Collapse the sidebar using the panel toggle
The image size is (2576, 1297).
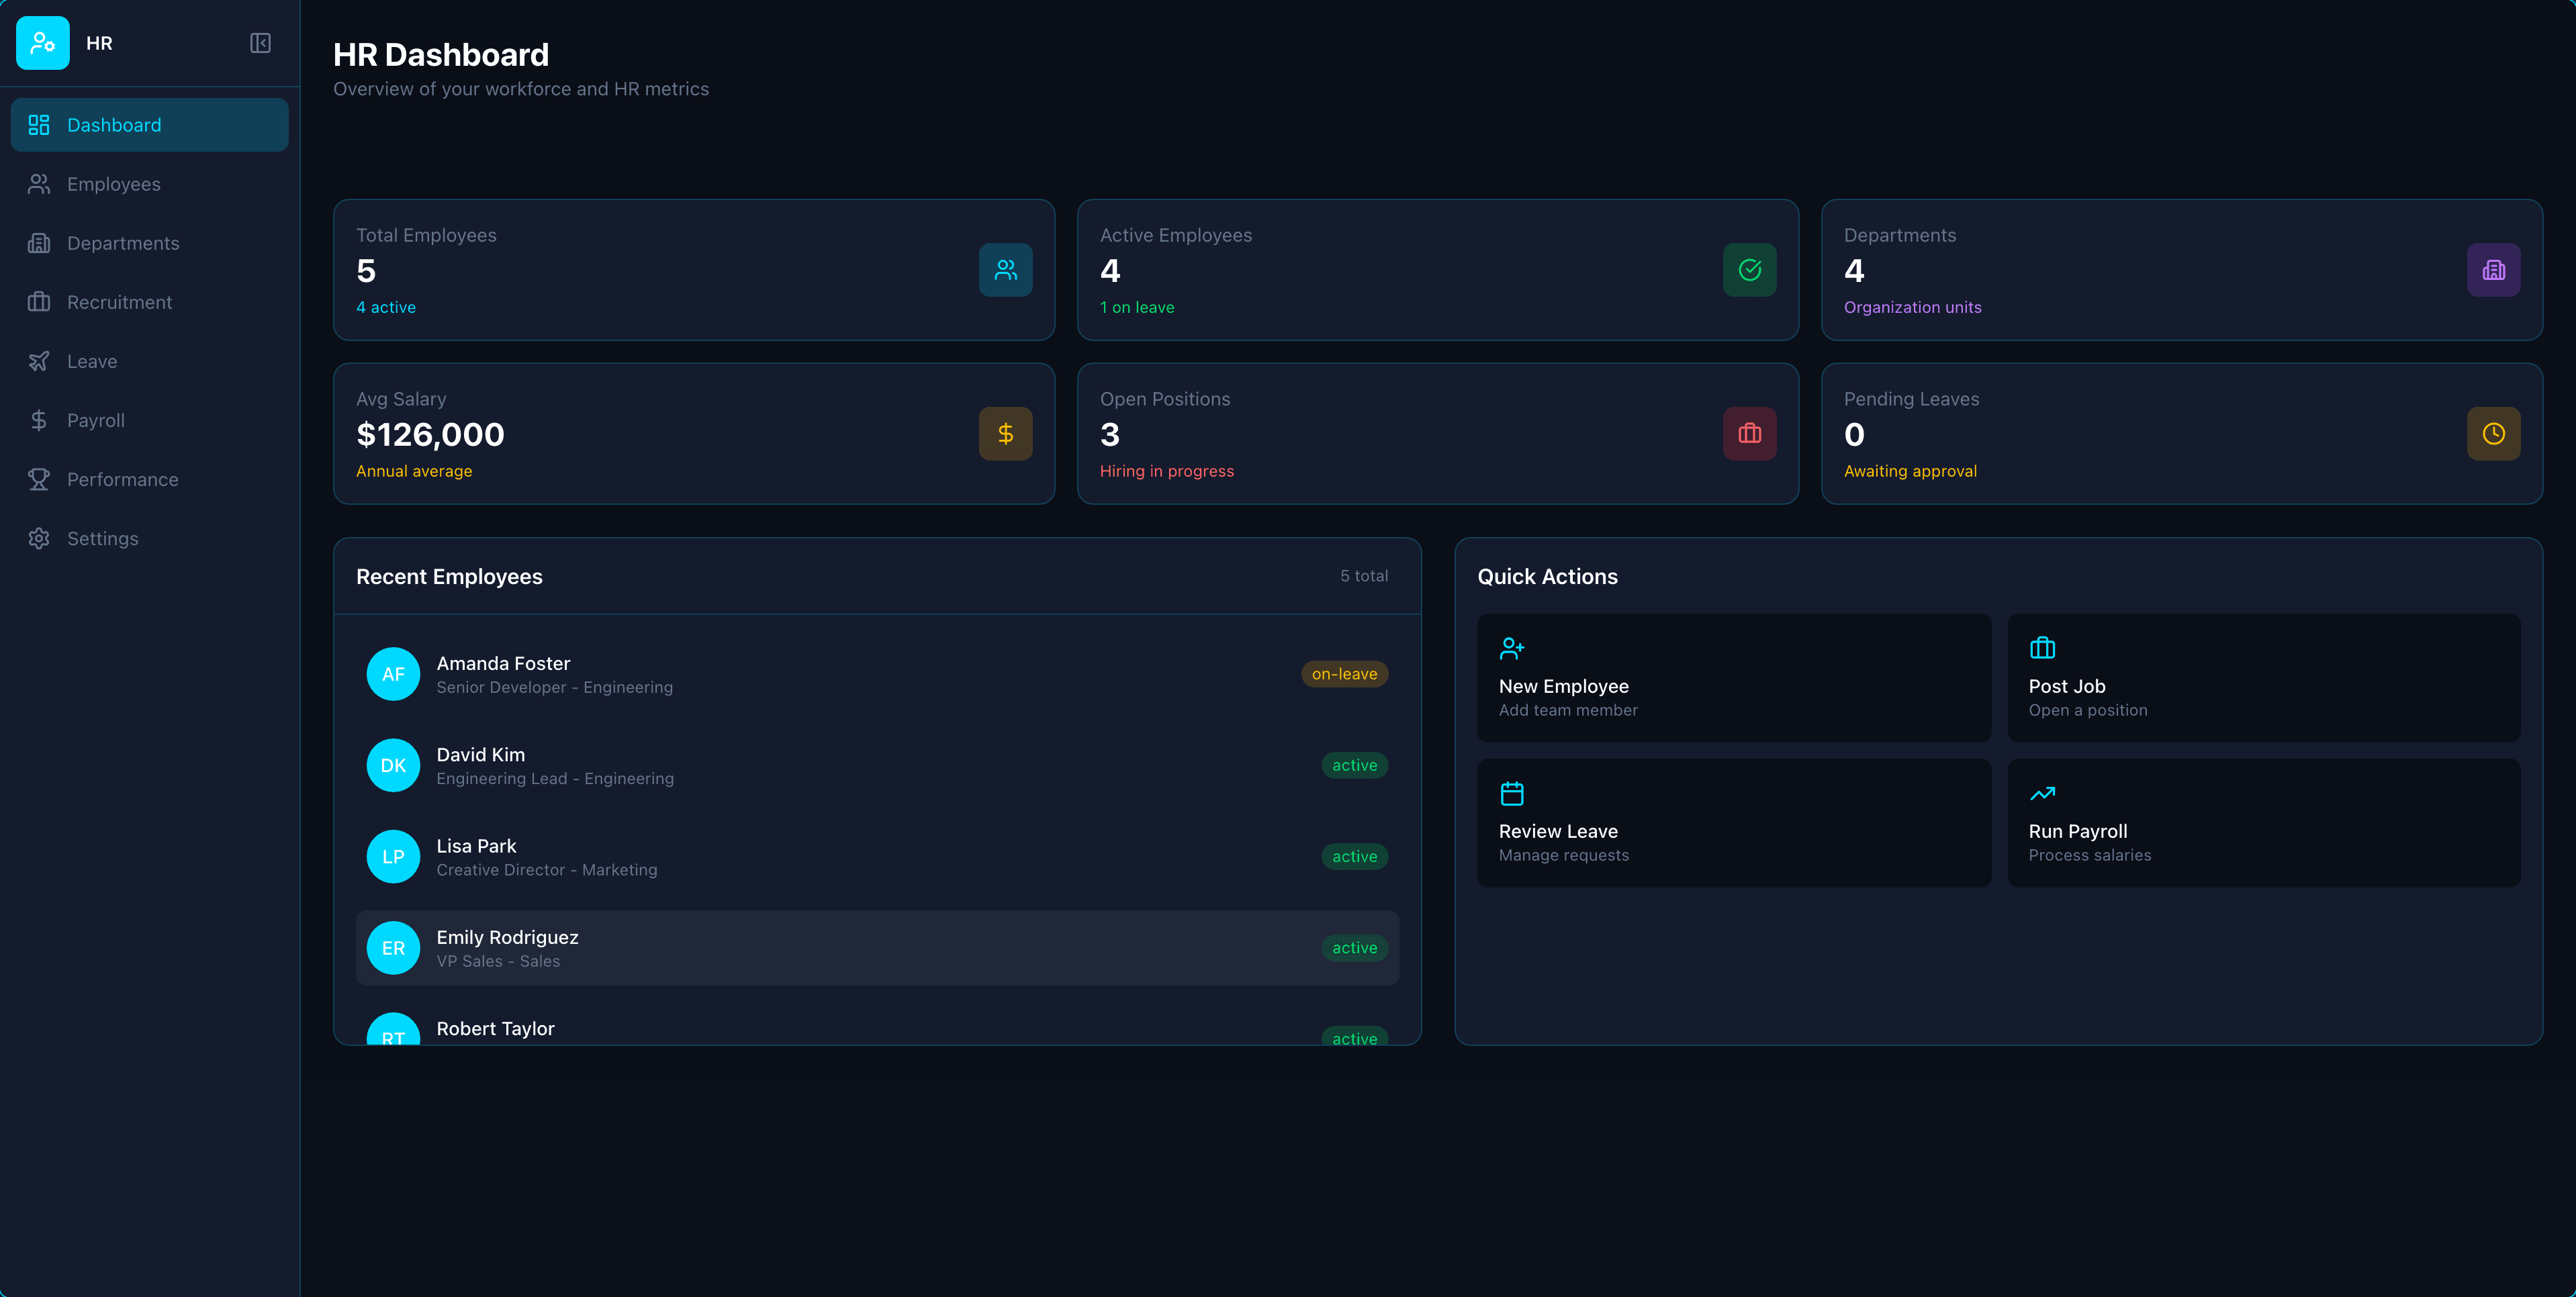click(x=260, y=43)
